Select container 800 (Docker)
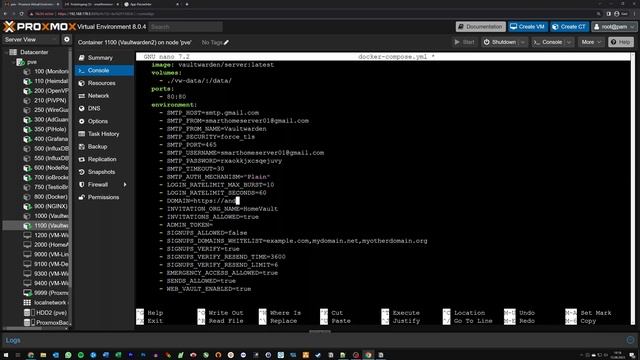Viewport: 640px width, 360px height. pos(50,197)
